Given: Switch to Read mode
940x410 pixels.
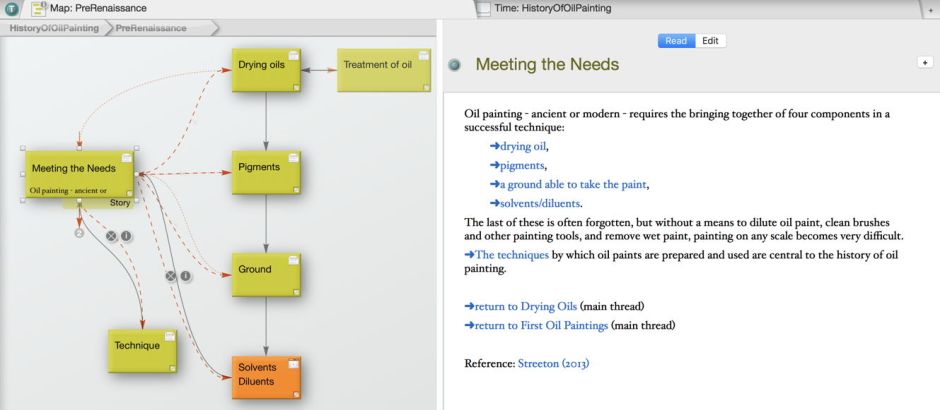Looking at the screenshot, I should [676, 41].
